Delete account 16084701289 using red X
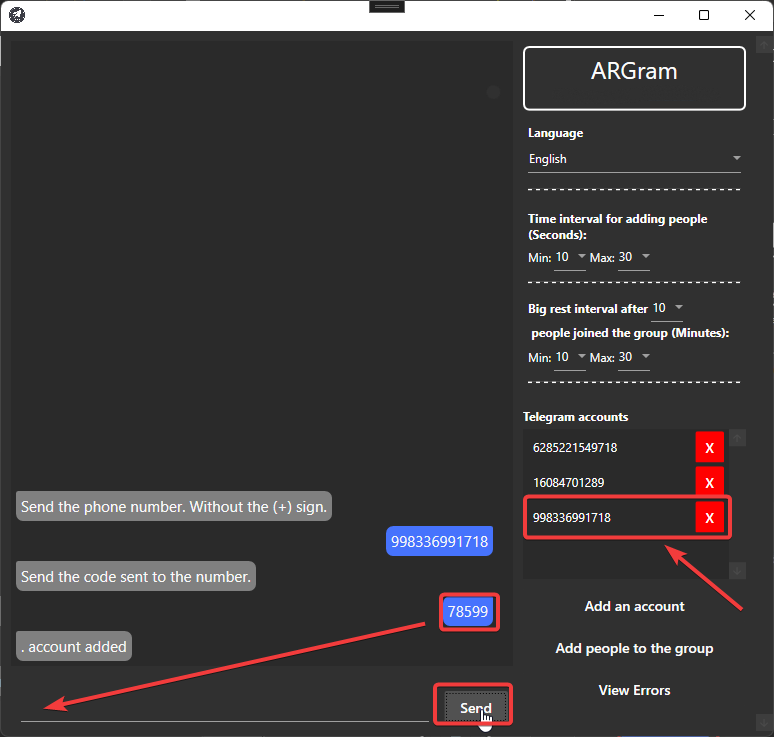 pyautogui.click(x=709, y=483)
